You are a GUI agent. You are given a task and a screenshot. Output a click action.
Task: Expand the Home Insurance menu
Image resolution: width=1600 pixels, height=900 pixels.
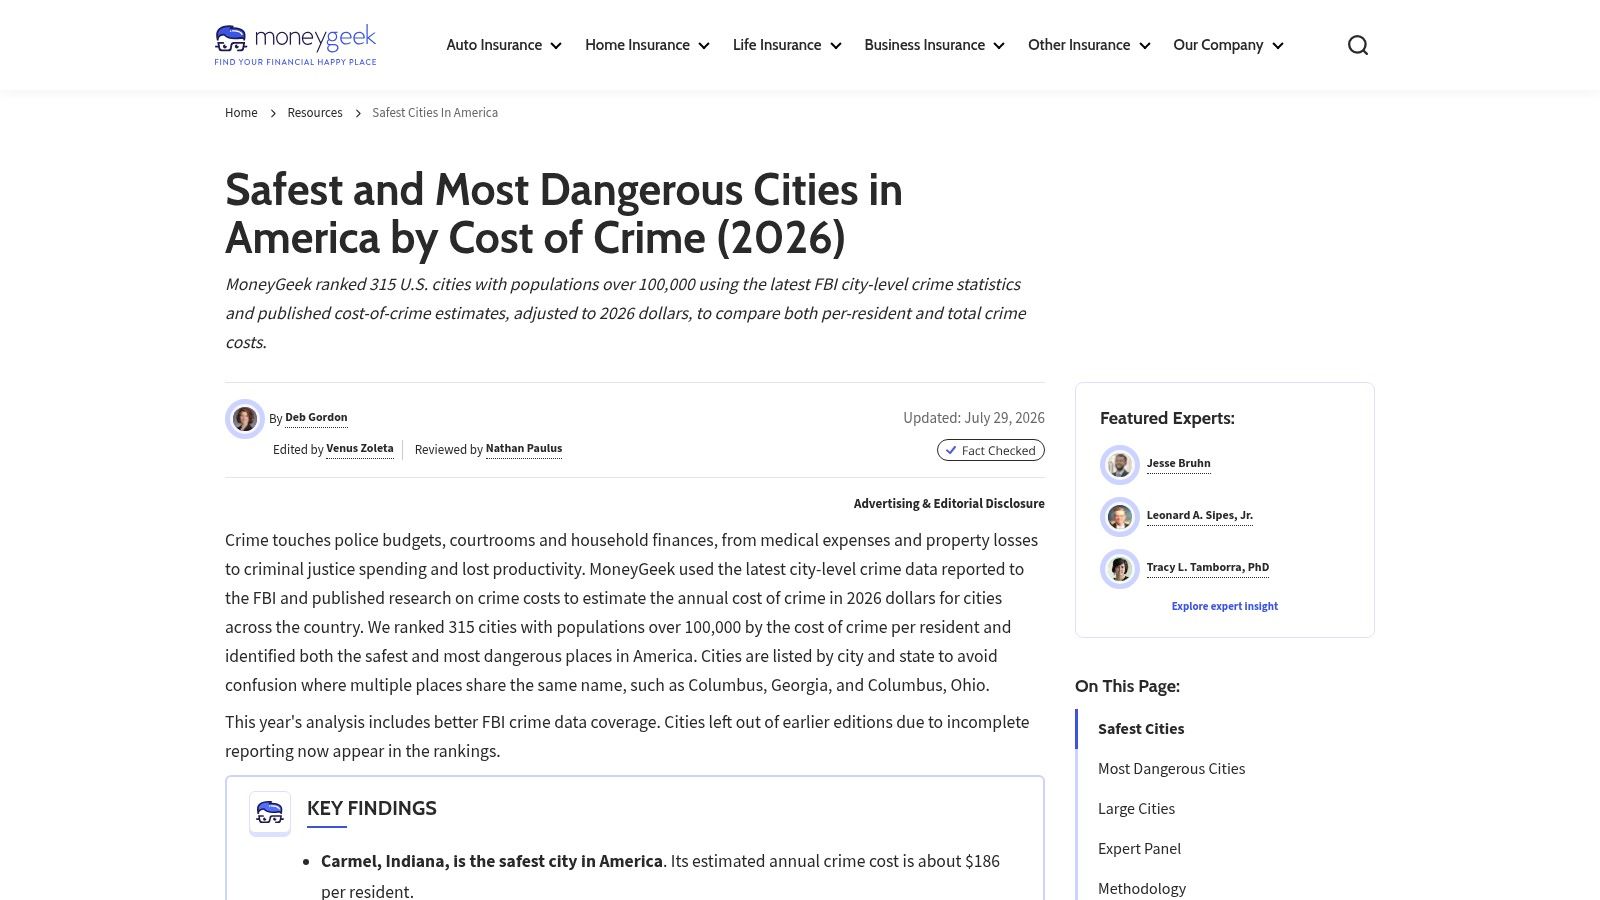pyautogui.click(x=647, y=45)
